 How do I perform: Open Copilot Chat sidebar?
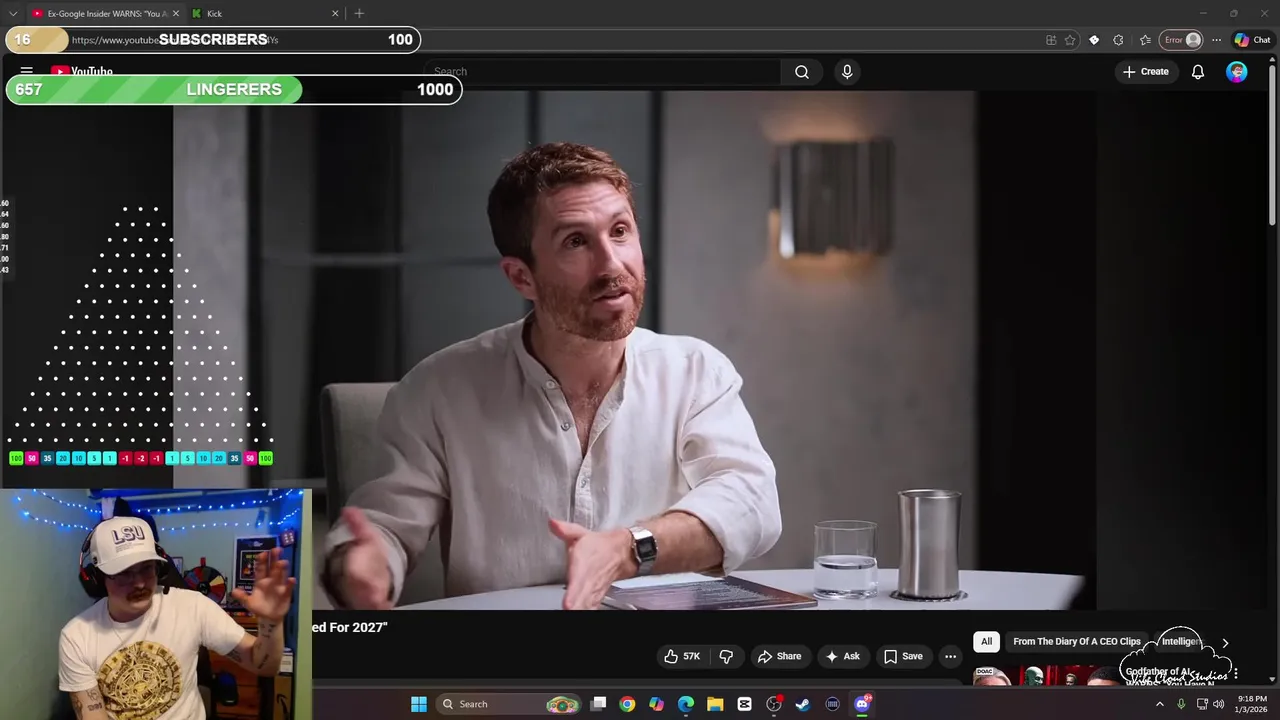coord(1252,40)
